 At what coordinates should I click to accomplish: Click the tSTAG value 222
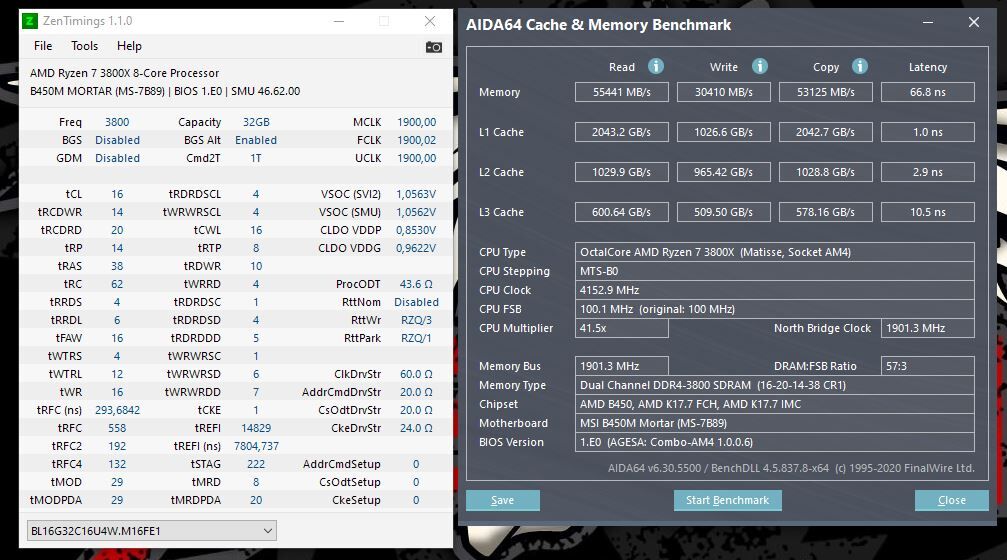click(x=256, y=464)
